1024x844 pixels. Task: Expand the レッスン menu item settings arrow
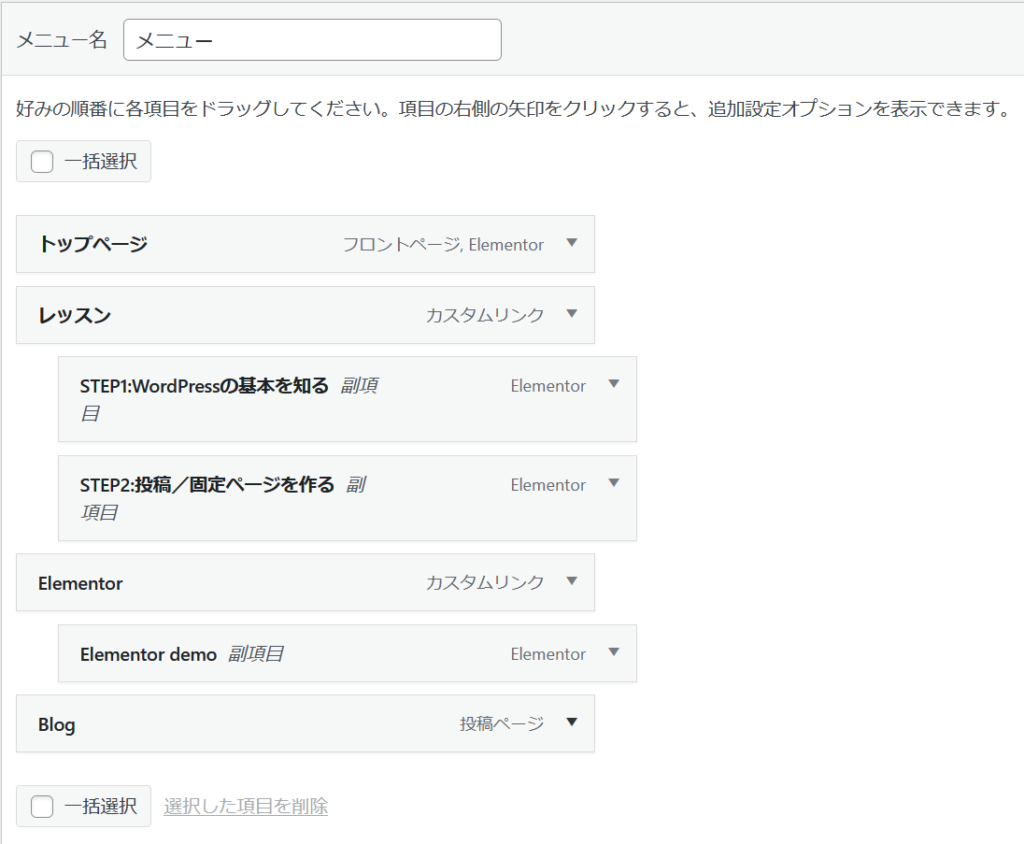coord(572,314)
